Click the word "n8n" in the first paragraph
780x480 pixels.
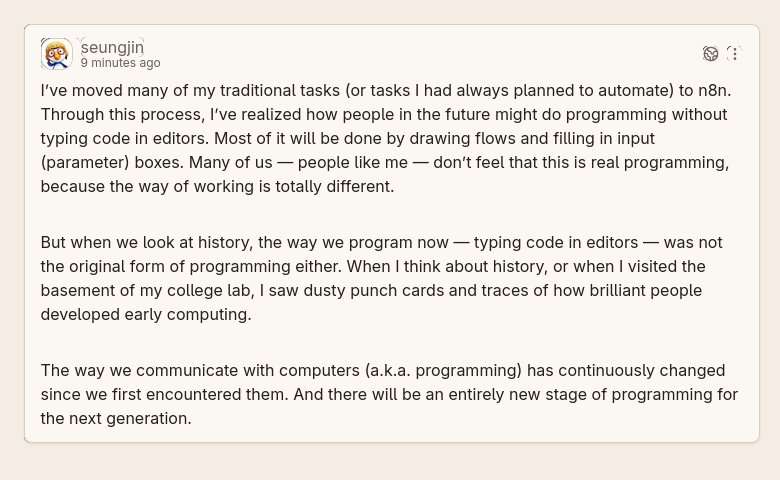717,90
